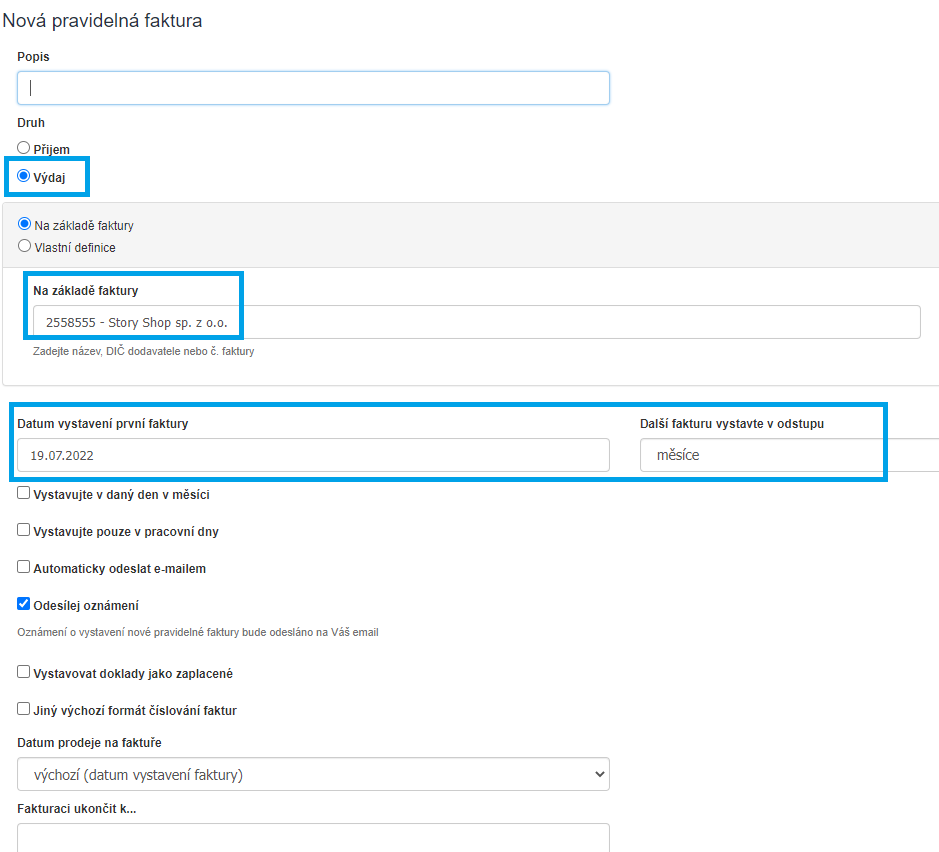This screenshot has width=939, height=852.
Task: Click into the Popis text field
Action: 313,88
